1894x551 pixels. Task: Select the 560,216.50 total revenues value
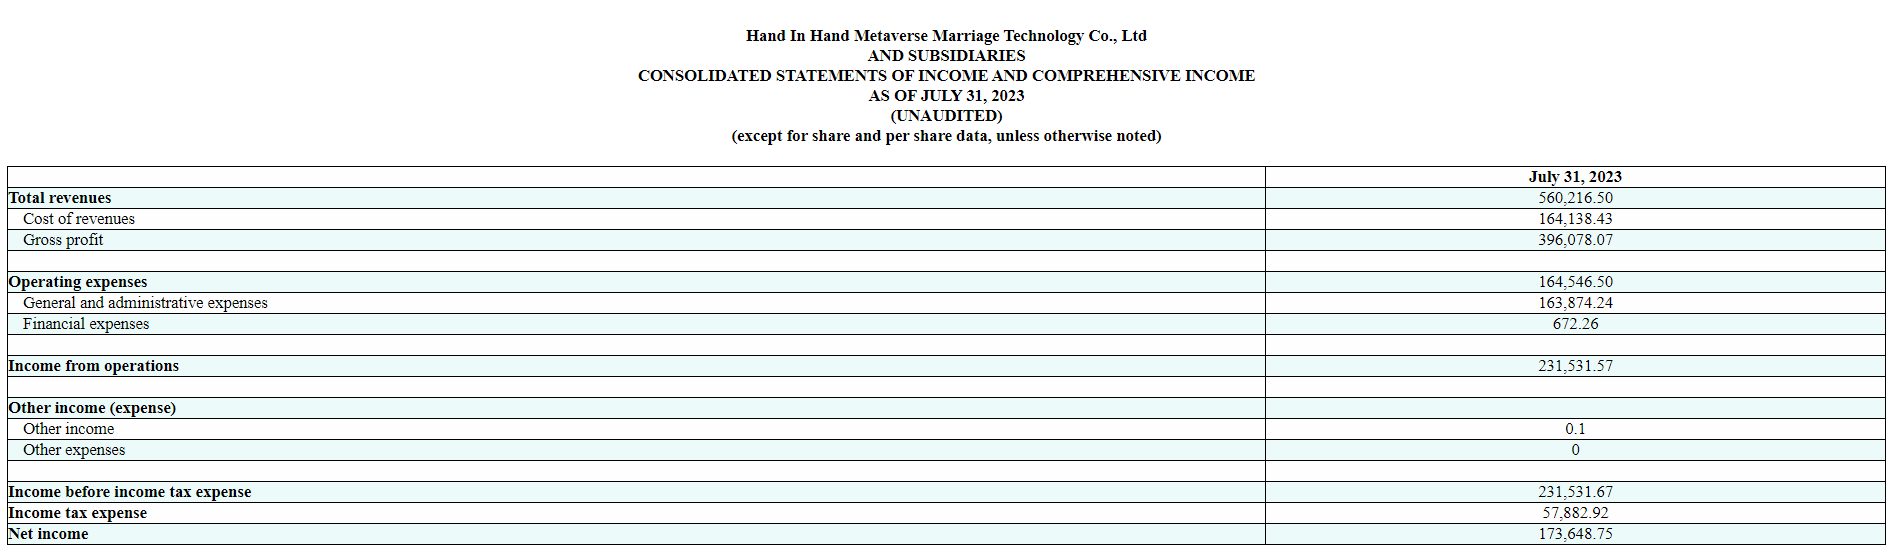click(x=1575, y=198)
